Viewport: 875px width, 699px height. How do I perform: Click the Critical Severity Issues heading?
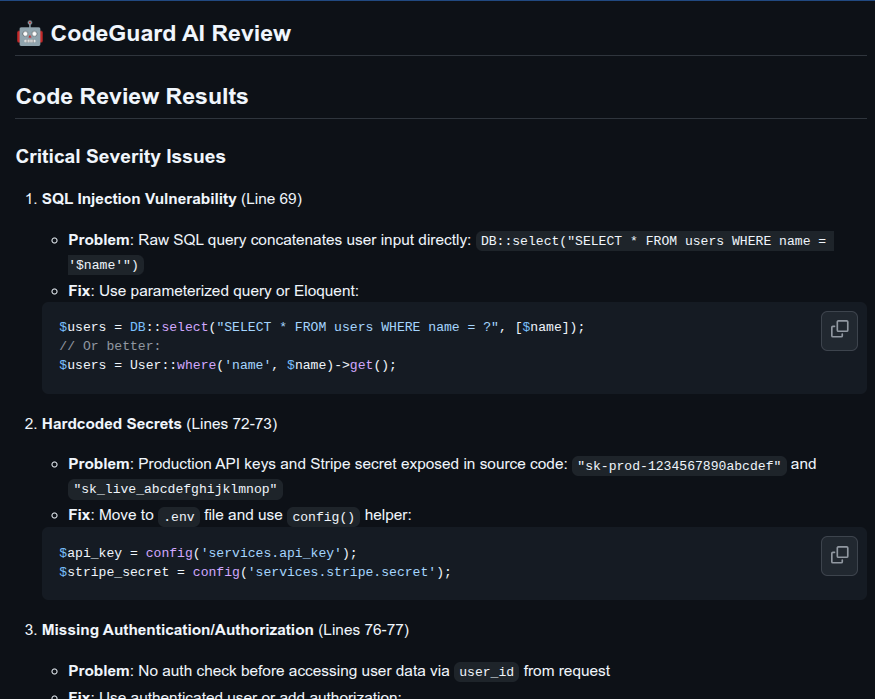coord(121,157)
